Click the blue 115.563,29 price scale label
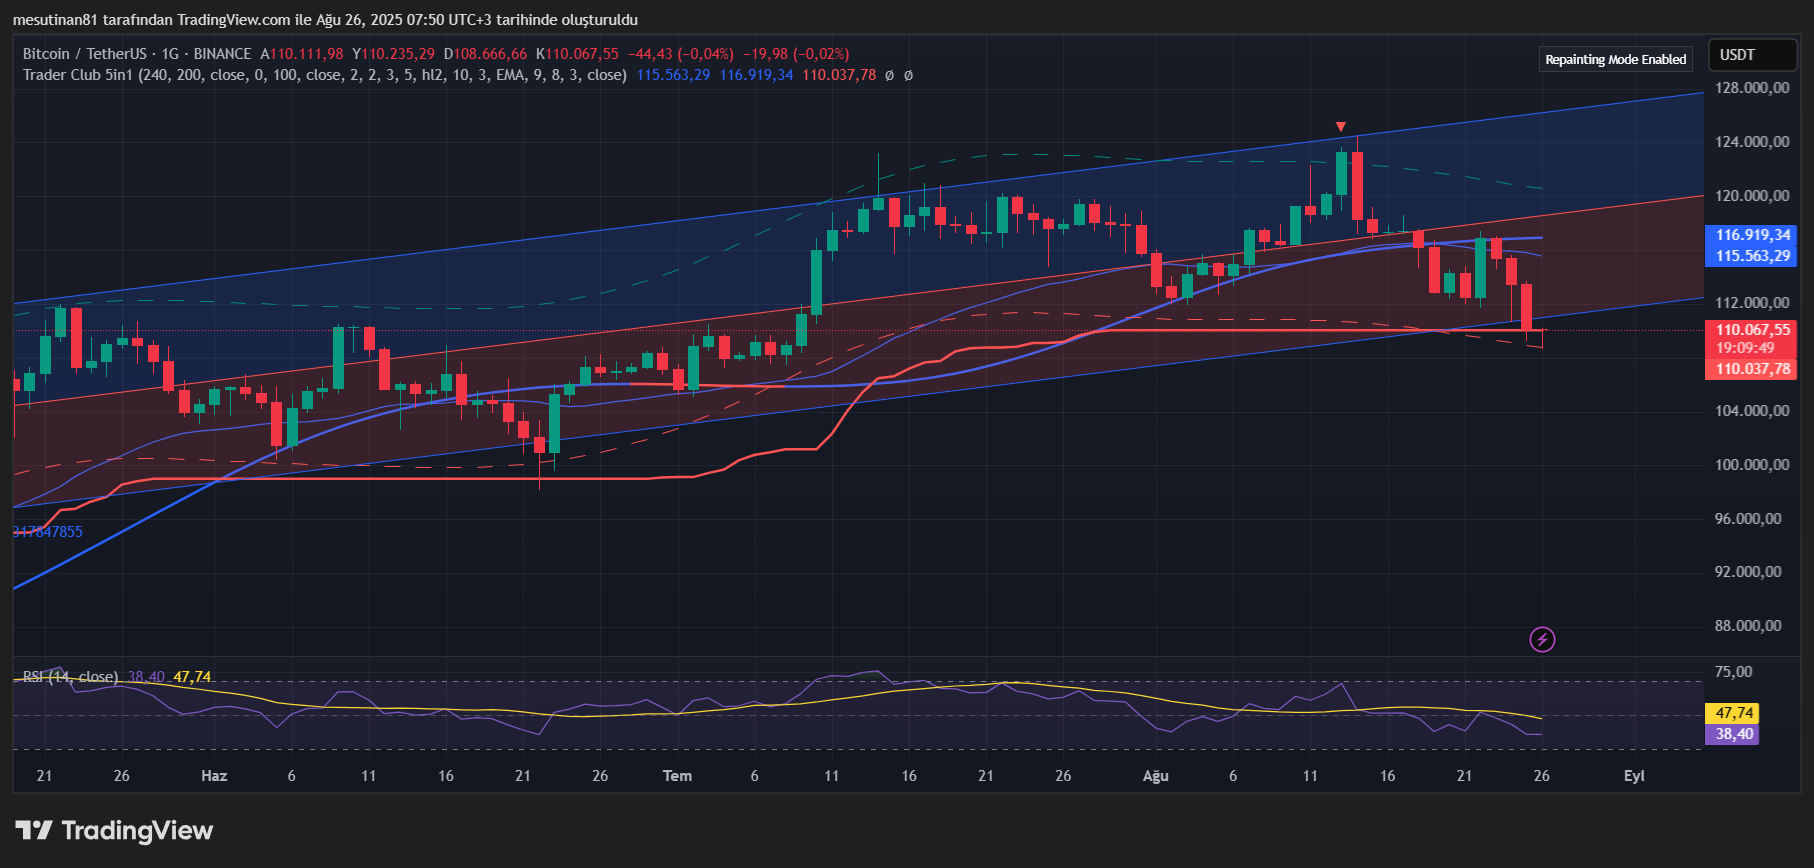 (x=1752, y=256)
